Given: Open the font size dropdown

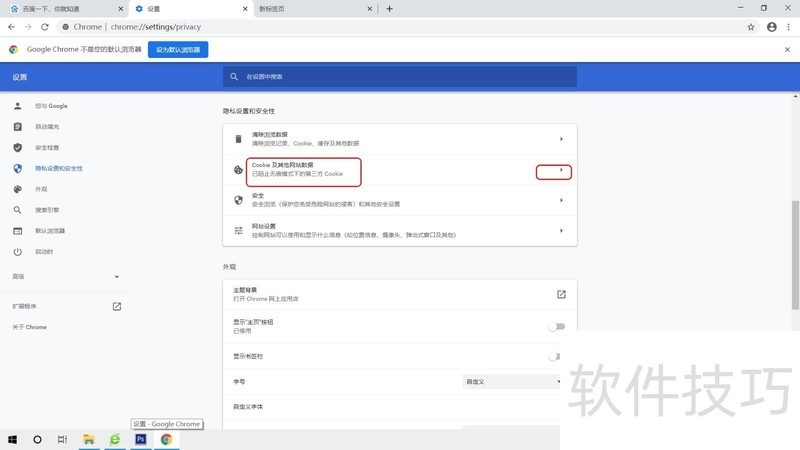Looking at the screenshot, I should pyautogui.click(x=511, y=382).
